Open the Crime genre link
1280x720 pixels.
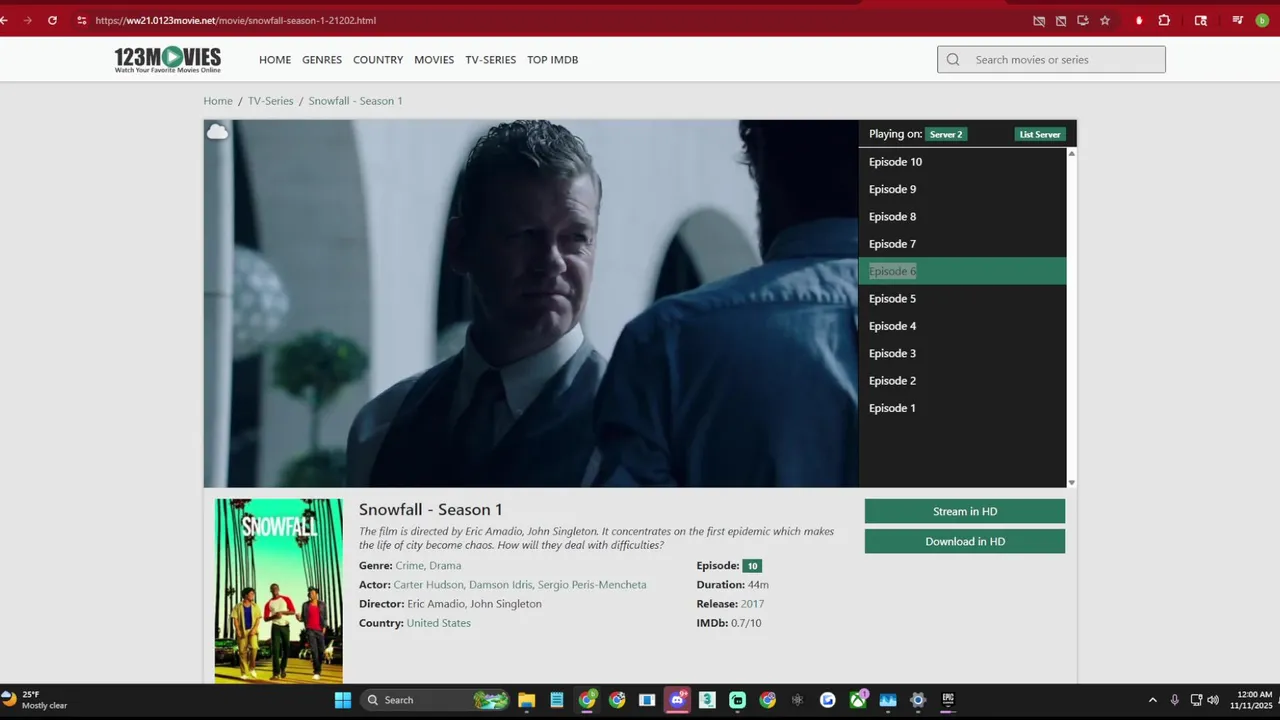410,566
